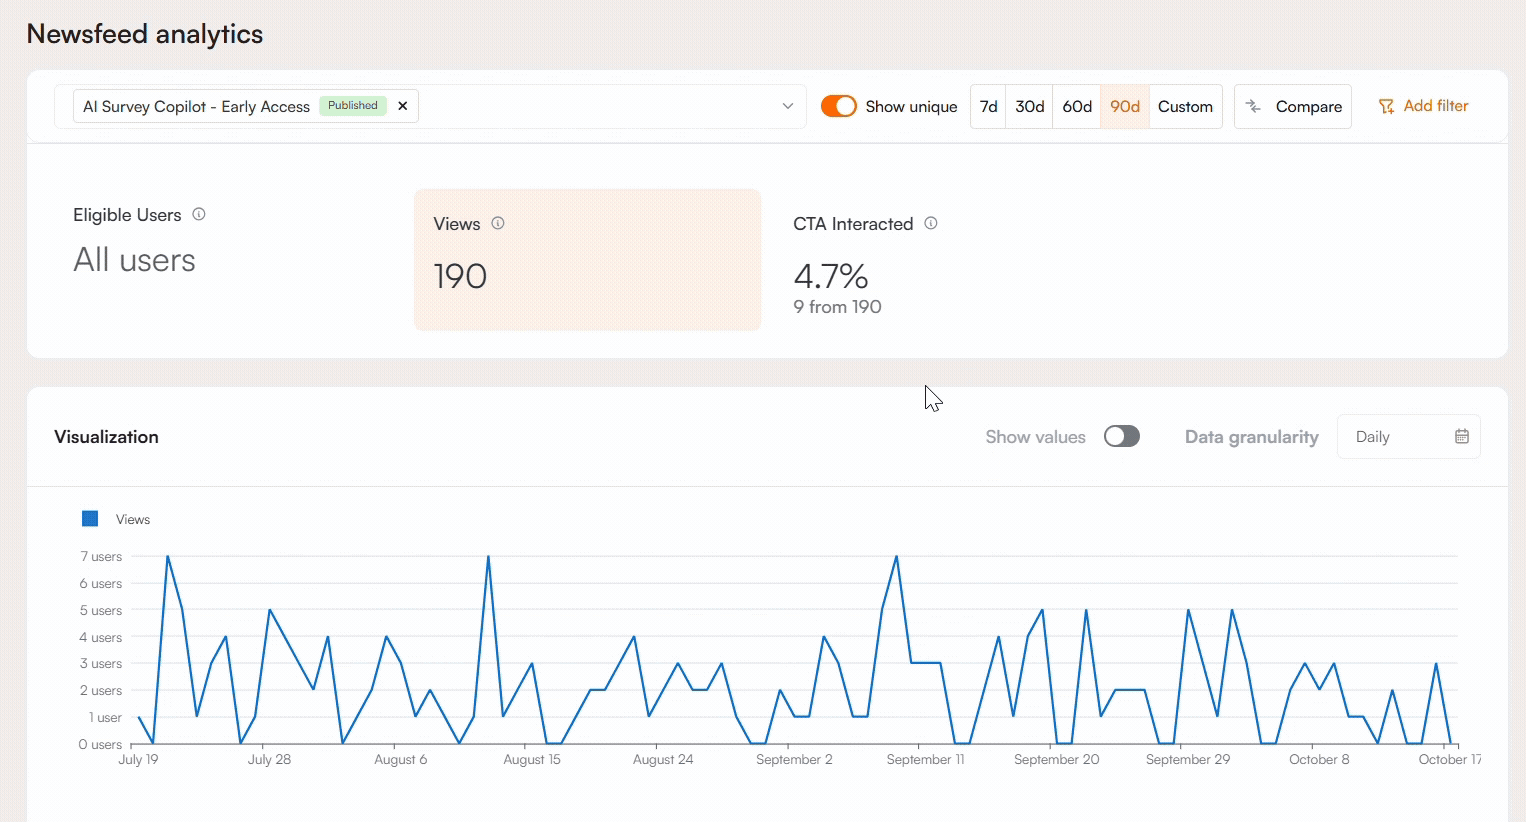
Task: Select the Views metric card
Action: pos(587,259)
